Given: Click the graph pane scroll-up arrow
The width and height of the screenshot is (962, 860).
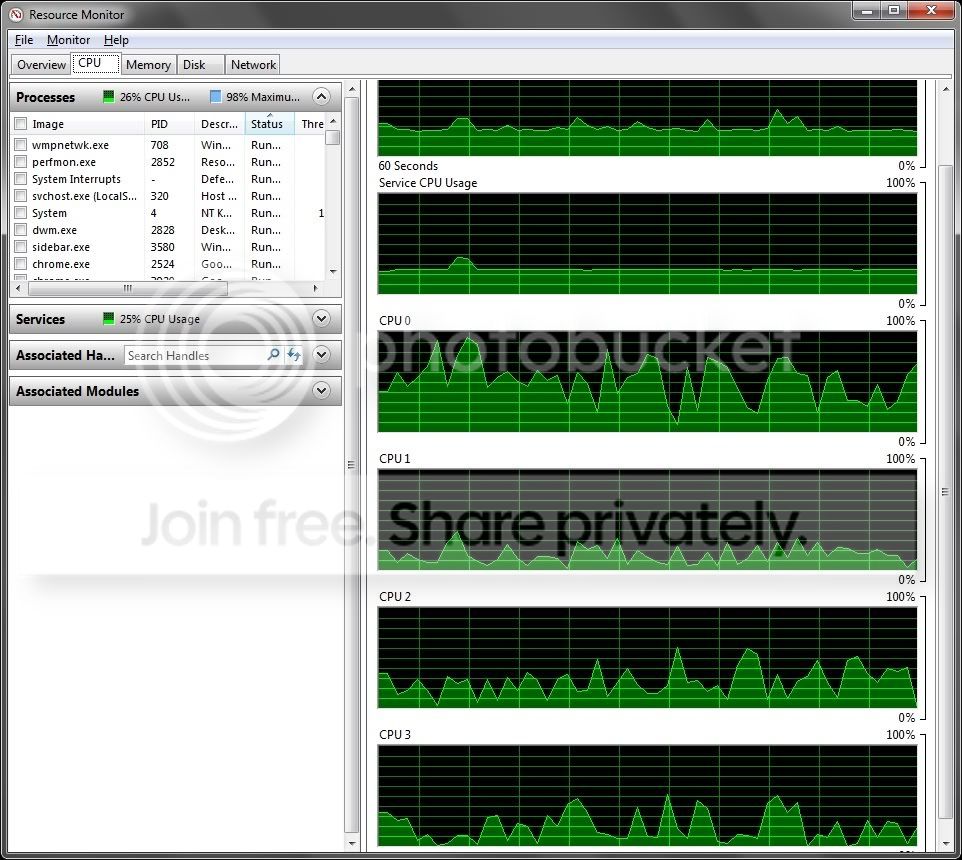Looking at the screenshot, I should tap(945, 90).
